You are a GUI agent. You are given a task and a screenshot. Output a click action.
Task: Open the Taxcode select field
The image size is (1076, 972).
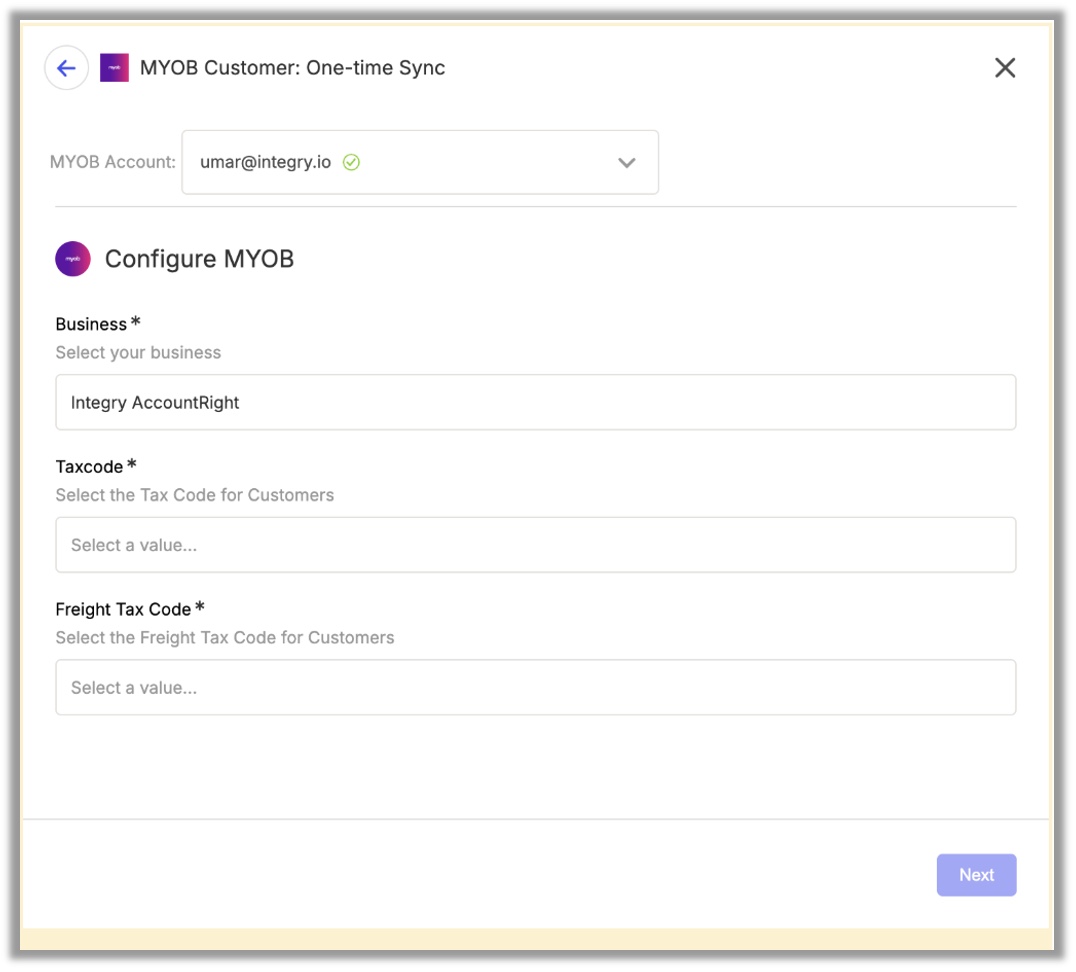point(535,545)
